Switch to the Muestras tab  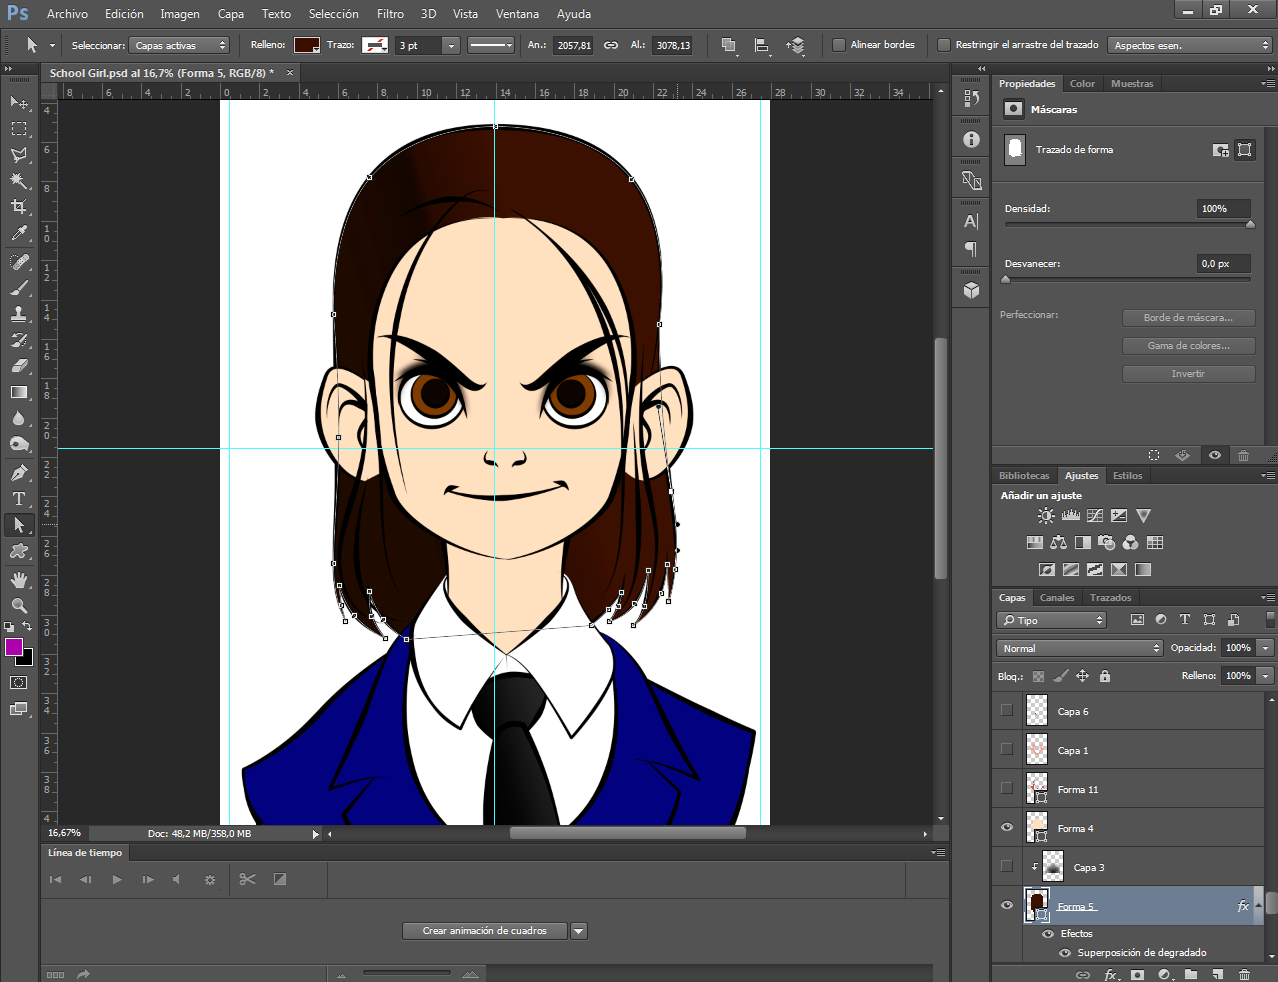point(1132,84)
